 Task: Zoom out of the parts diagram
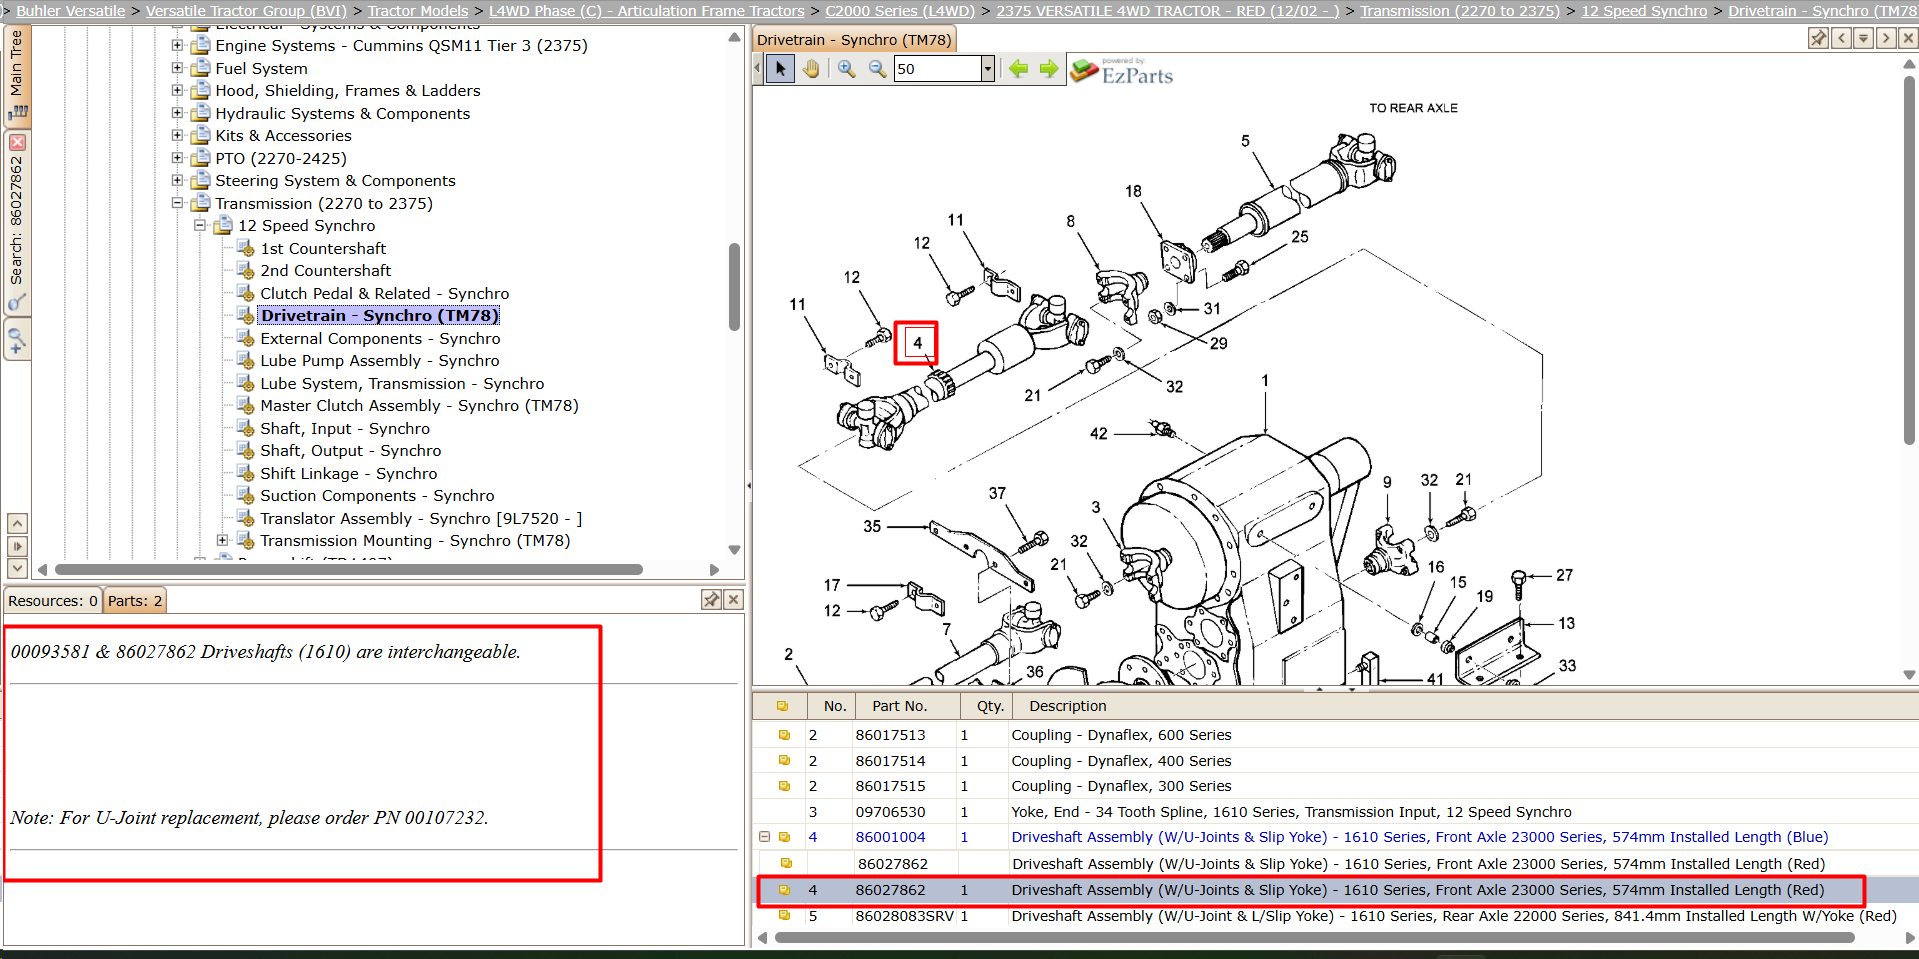click(877, 69)
